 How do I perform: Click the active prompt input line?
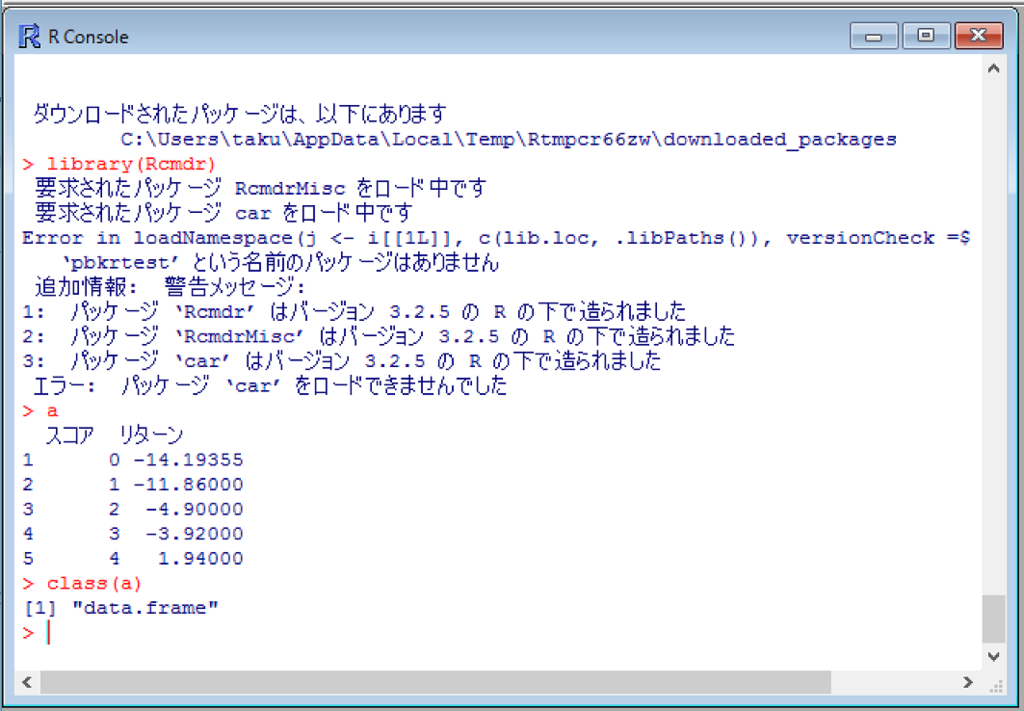tap(496, 633)
